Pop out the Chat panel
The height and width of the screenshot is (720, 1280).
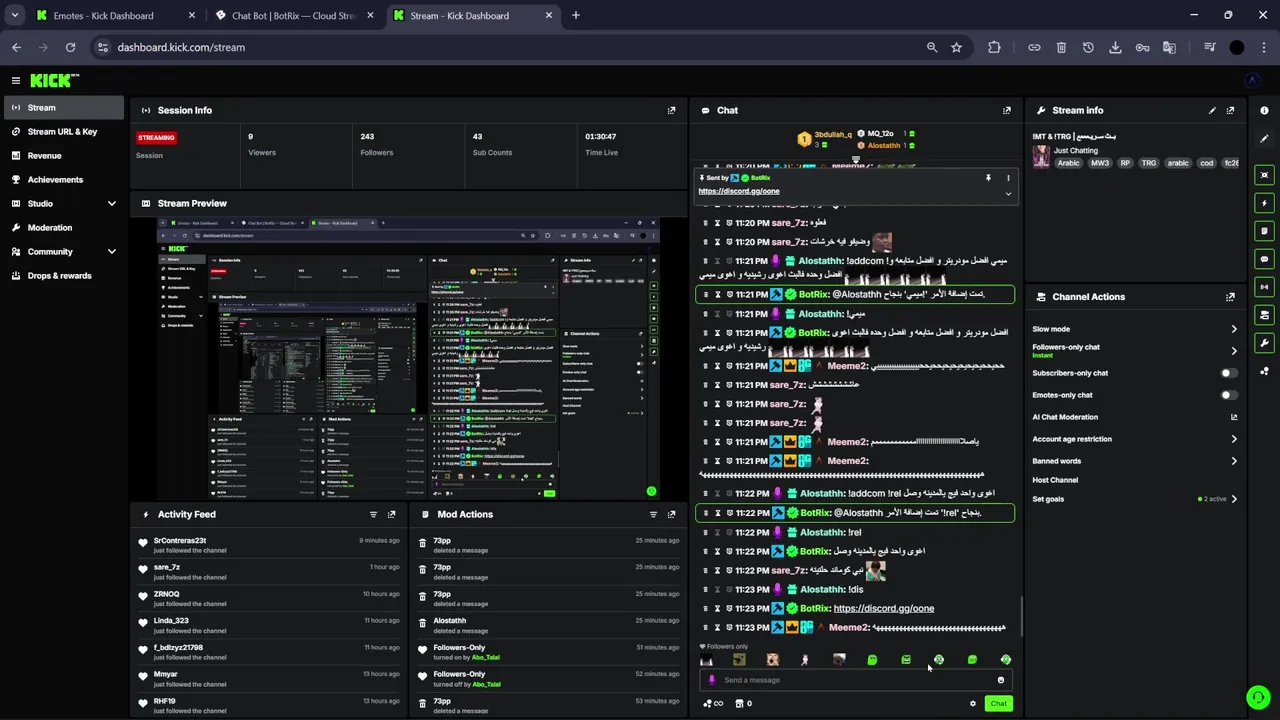coord(1007,110)
